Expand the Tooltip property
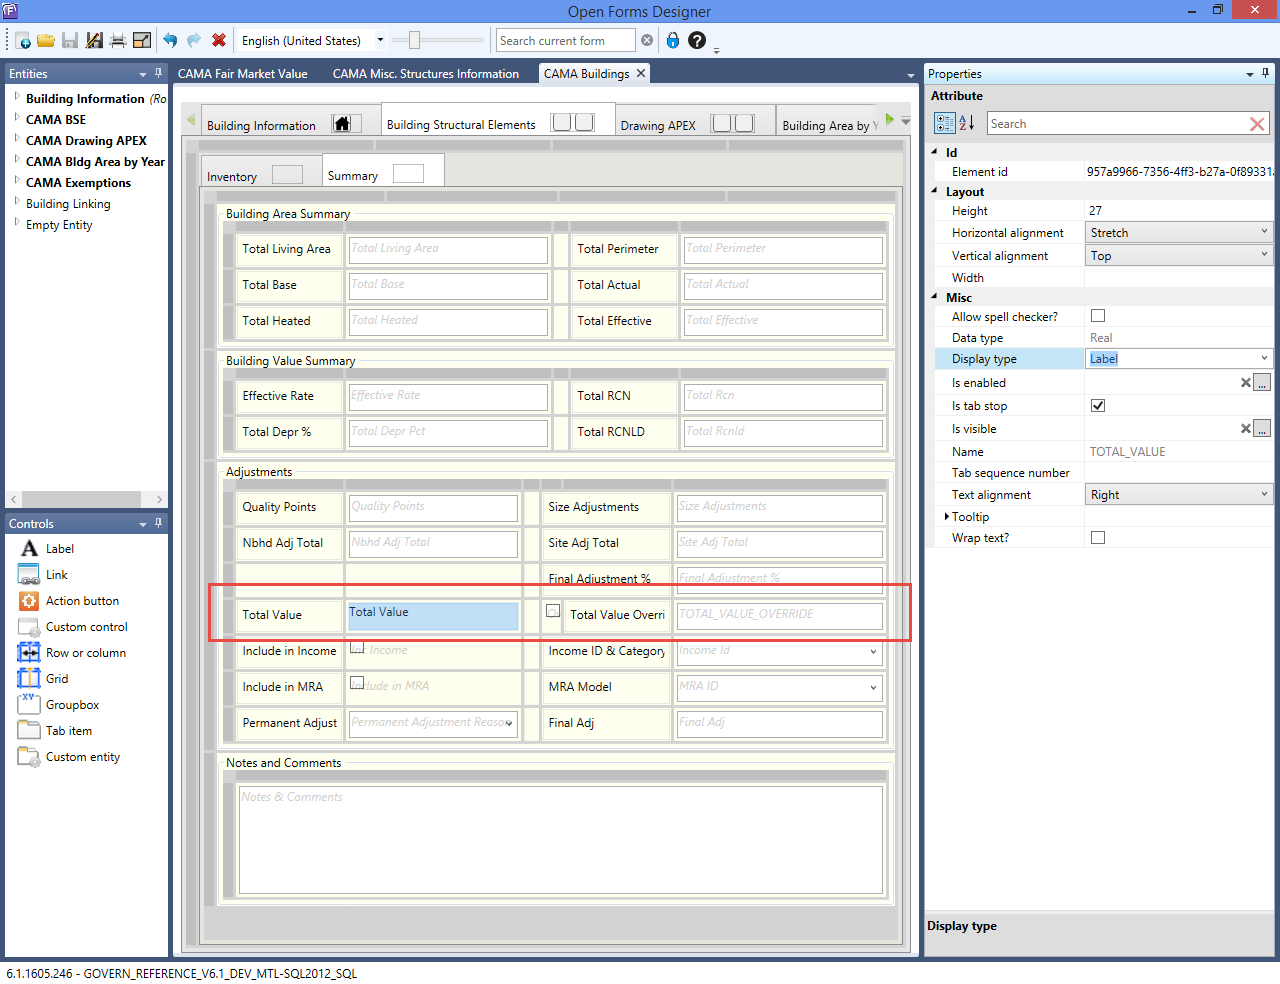The height and width of the screenshot is (984, 1280). tap(947, 516)
